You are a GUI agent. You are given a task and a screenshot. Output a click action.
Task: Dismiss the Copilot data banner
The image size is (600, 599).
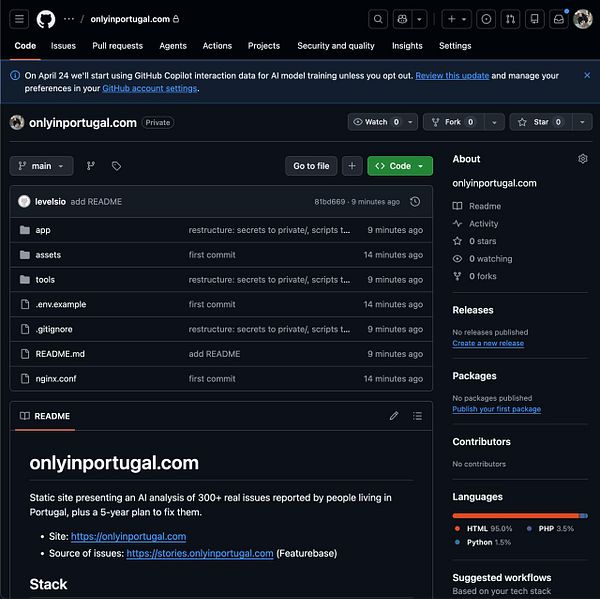coord(587,75)
